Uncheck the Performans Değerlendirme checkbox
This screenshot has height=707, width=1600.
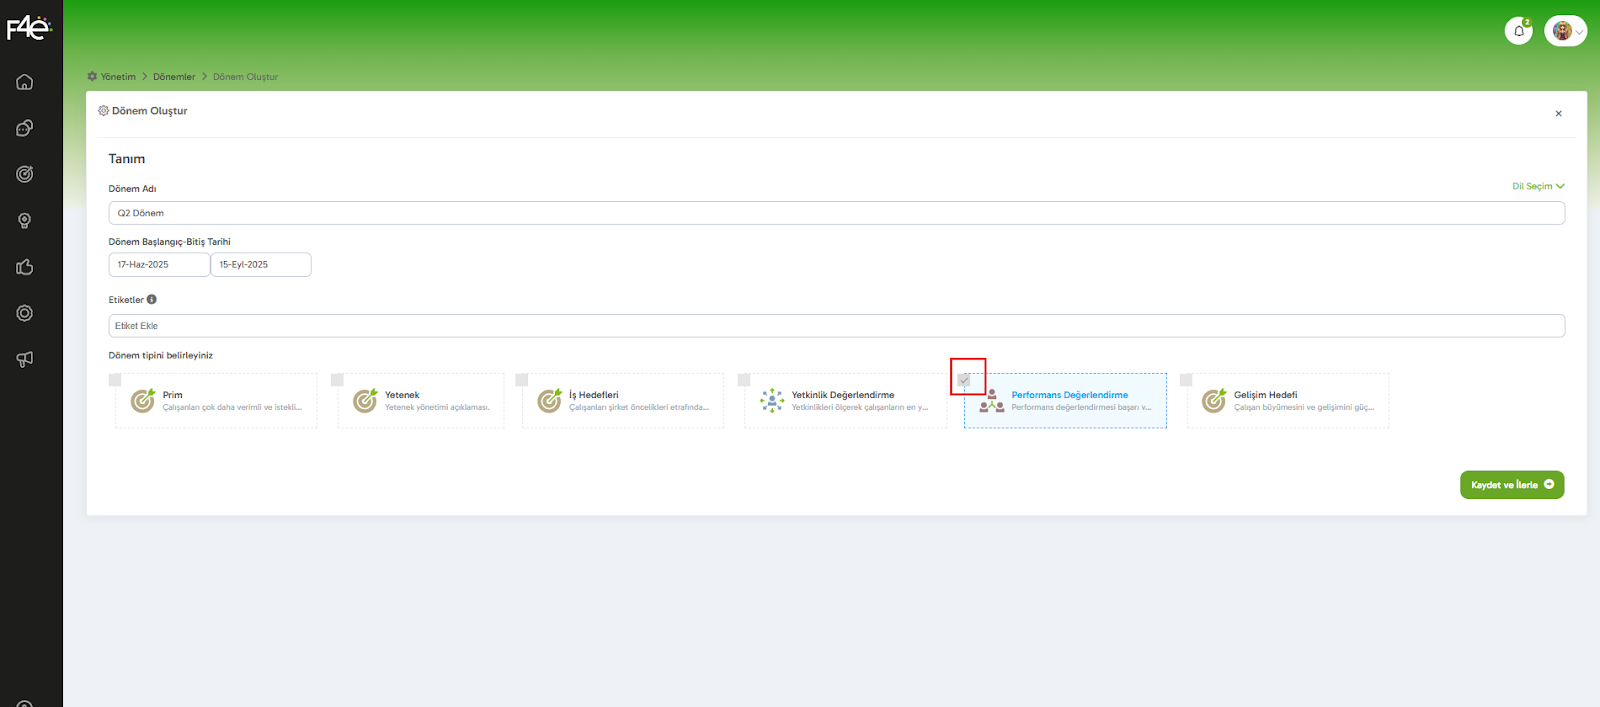pyautogui.click(x=964, y=380)
